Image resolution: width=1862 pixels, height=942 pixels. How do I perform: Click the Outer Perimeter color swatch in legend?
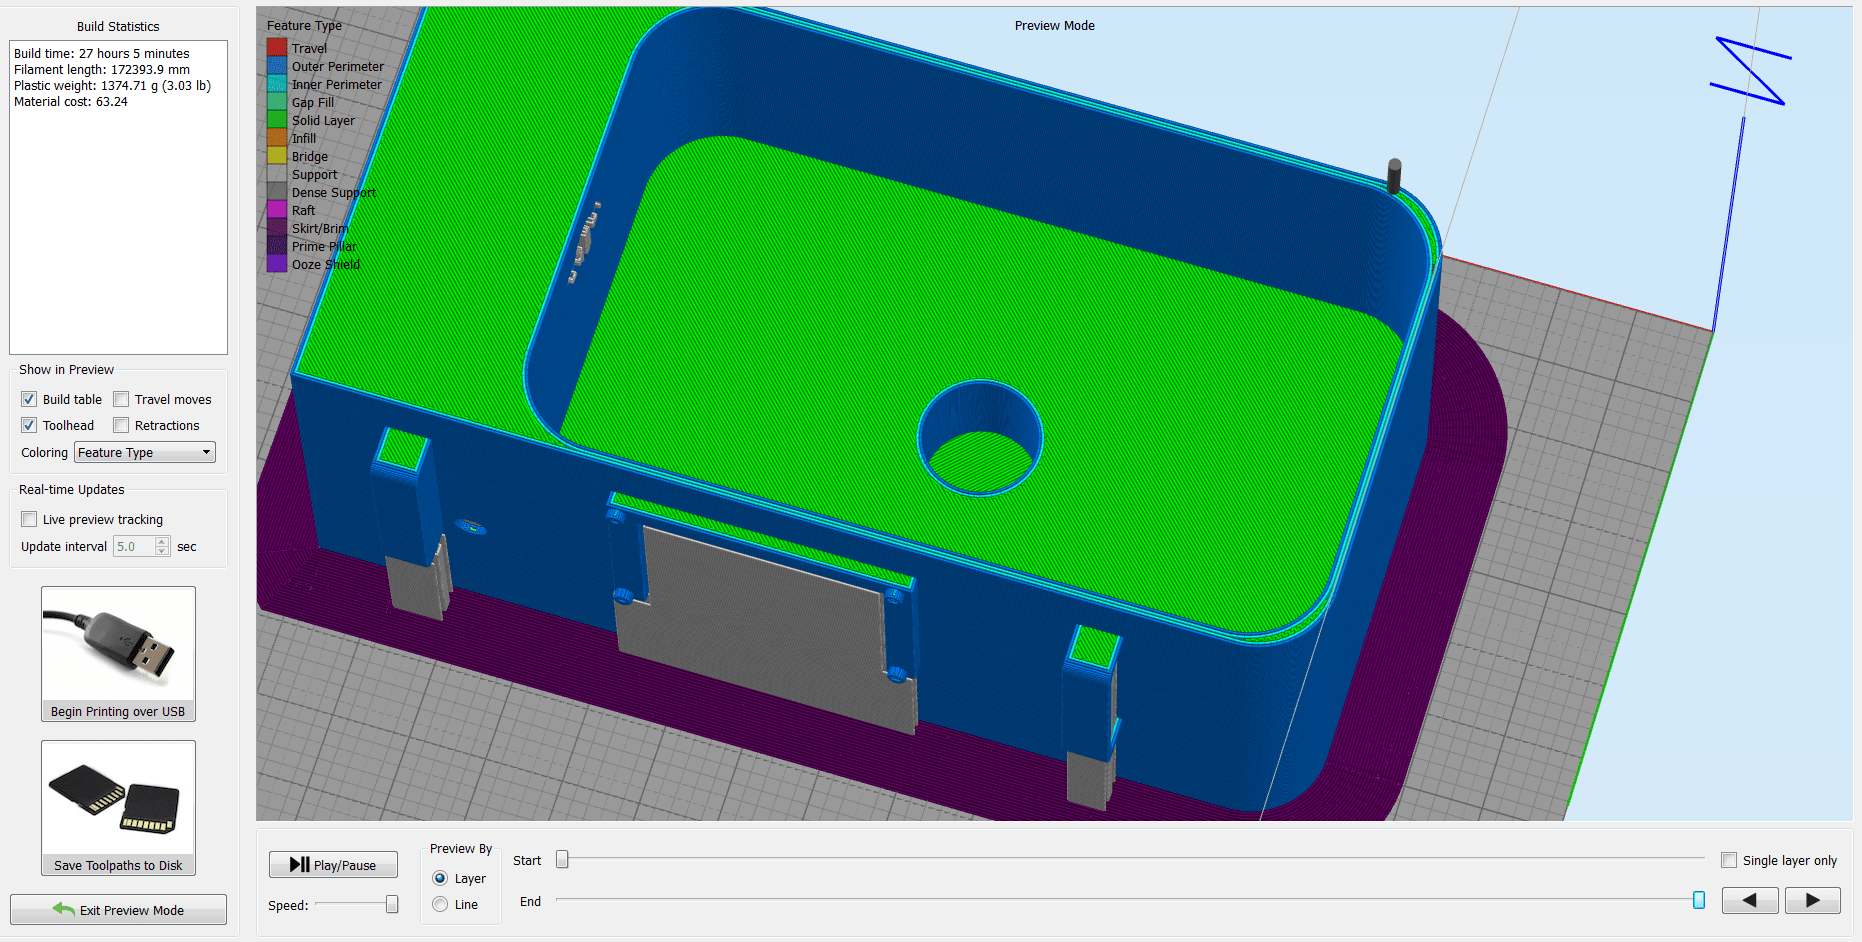[x=276, y=66]
